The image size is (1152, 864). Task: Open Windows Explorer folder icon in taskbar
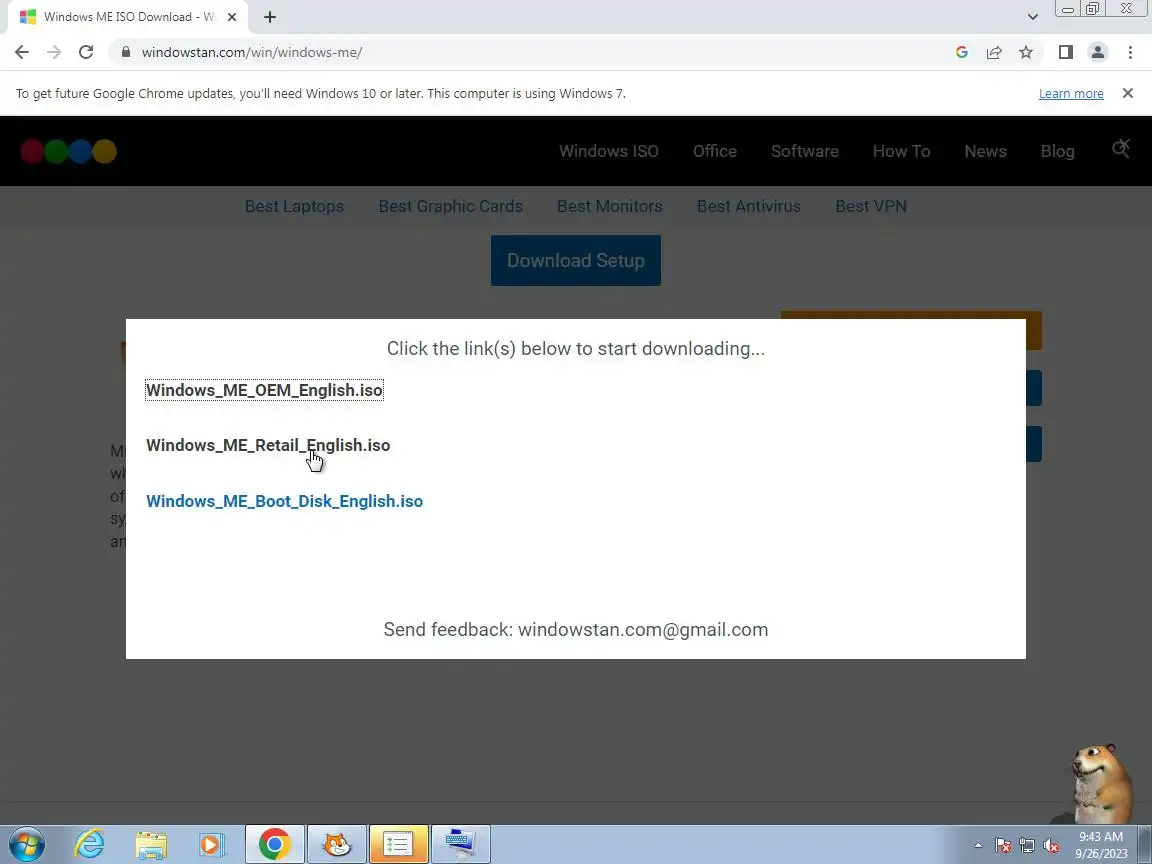coord(151,844)
